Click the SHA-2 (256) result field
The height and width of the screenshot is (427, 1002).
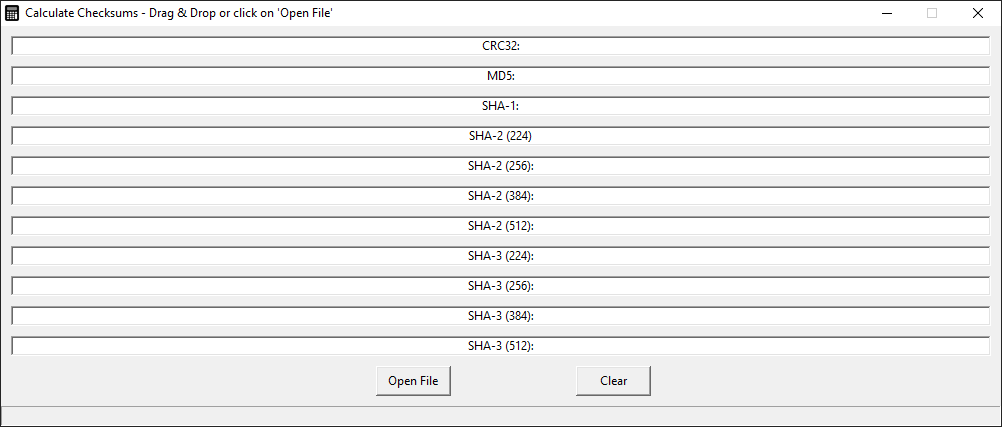click(x=500, y=166)
